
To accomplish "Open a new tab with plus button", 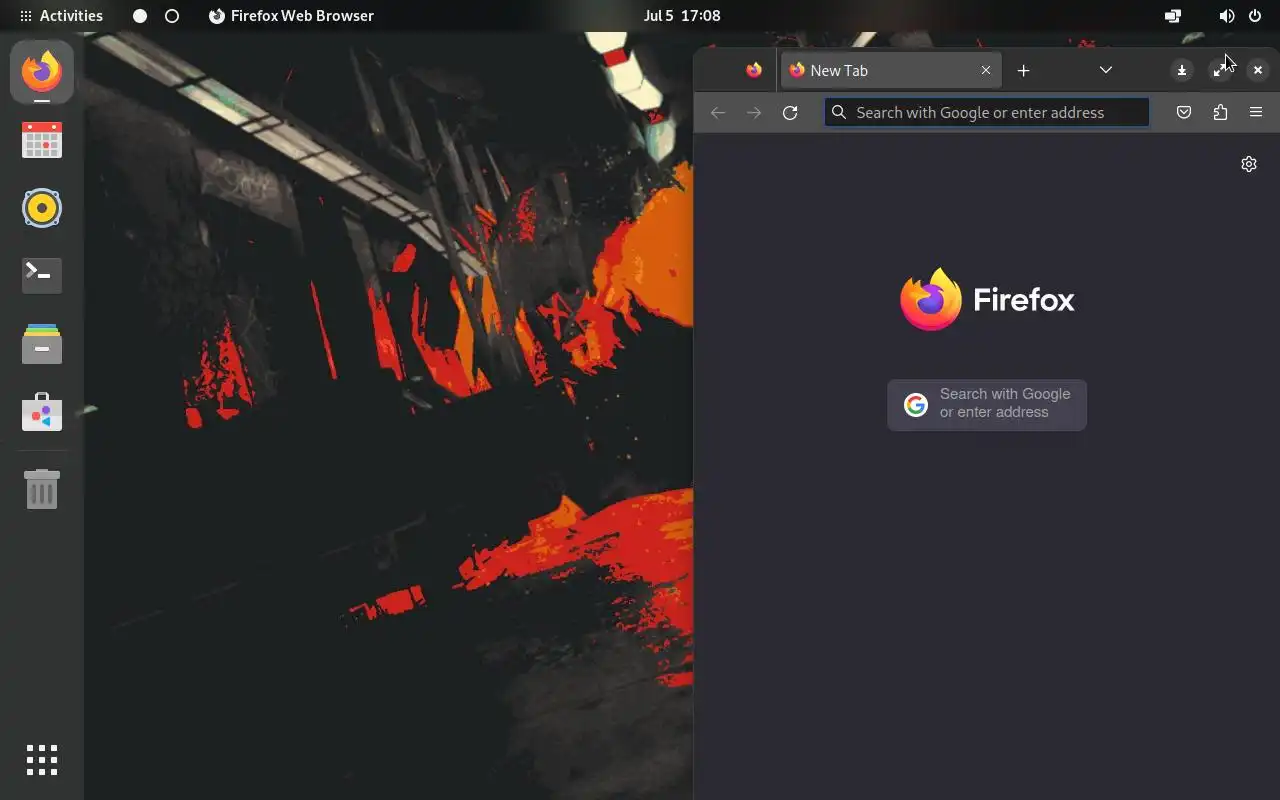I will (1023, 70).
